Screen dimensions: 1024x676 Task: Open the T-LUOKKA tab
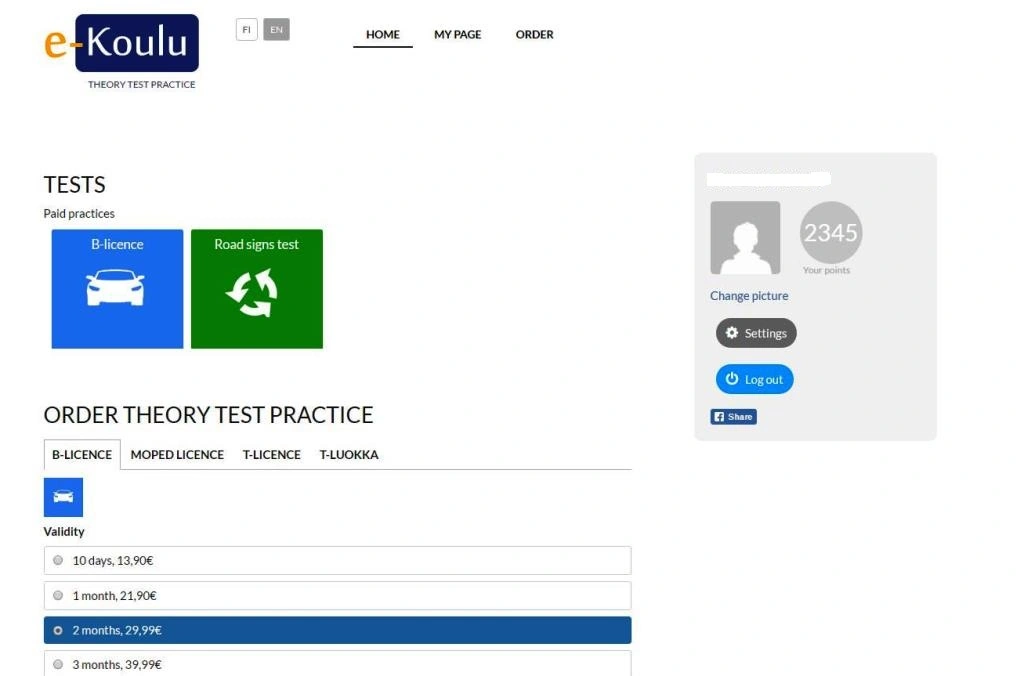(349, 454)
